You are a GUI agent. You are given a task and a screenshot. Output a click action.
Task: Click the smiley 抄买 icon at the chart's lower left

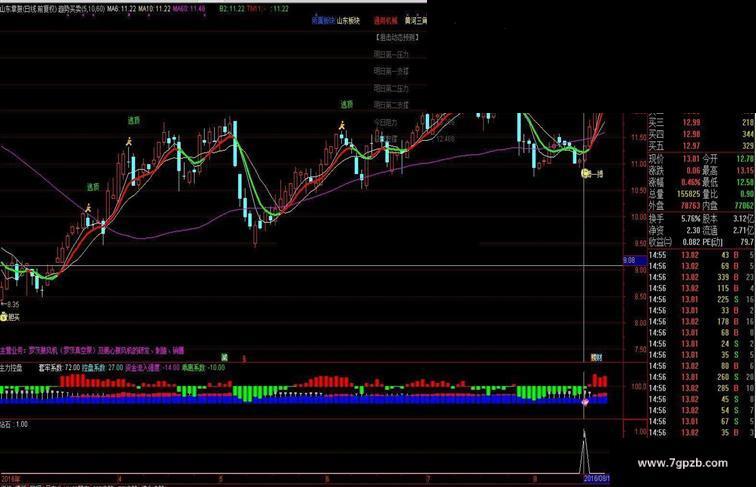[x=4, y=317]
